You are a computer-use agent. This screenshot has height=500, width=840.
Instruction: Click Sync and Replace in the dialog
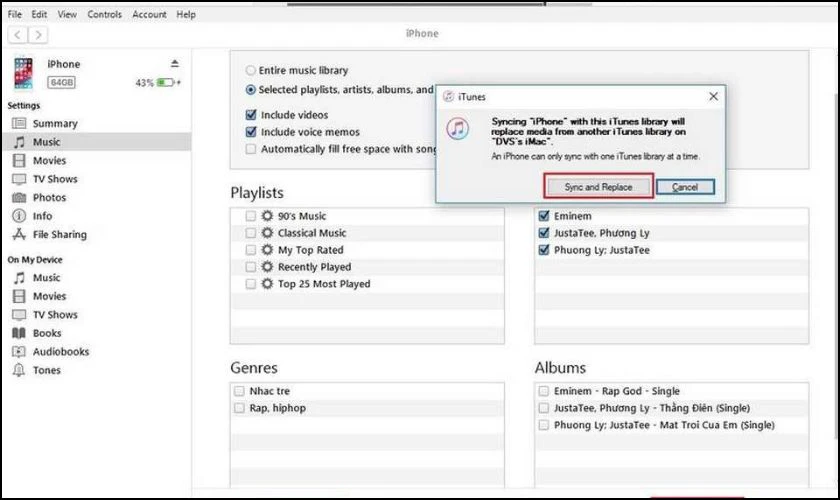click(x=598, y=186)
